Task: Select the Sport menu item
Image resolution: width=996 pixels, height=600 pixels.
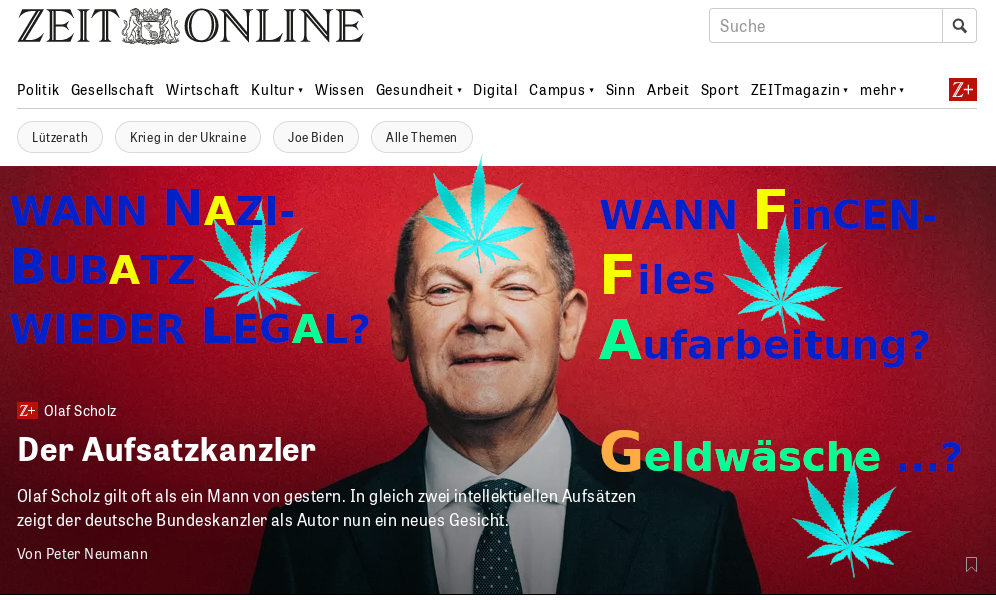Action: pos(720,90)
